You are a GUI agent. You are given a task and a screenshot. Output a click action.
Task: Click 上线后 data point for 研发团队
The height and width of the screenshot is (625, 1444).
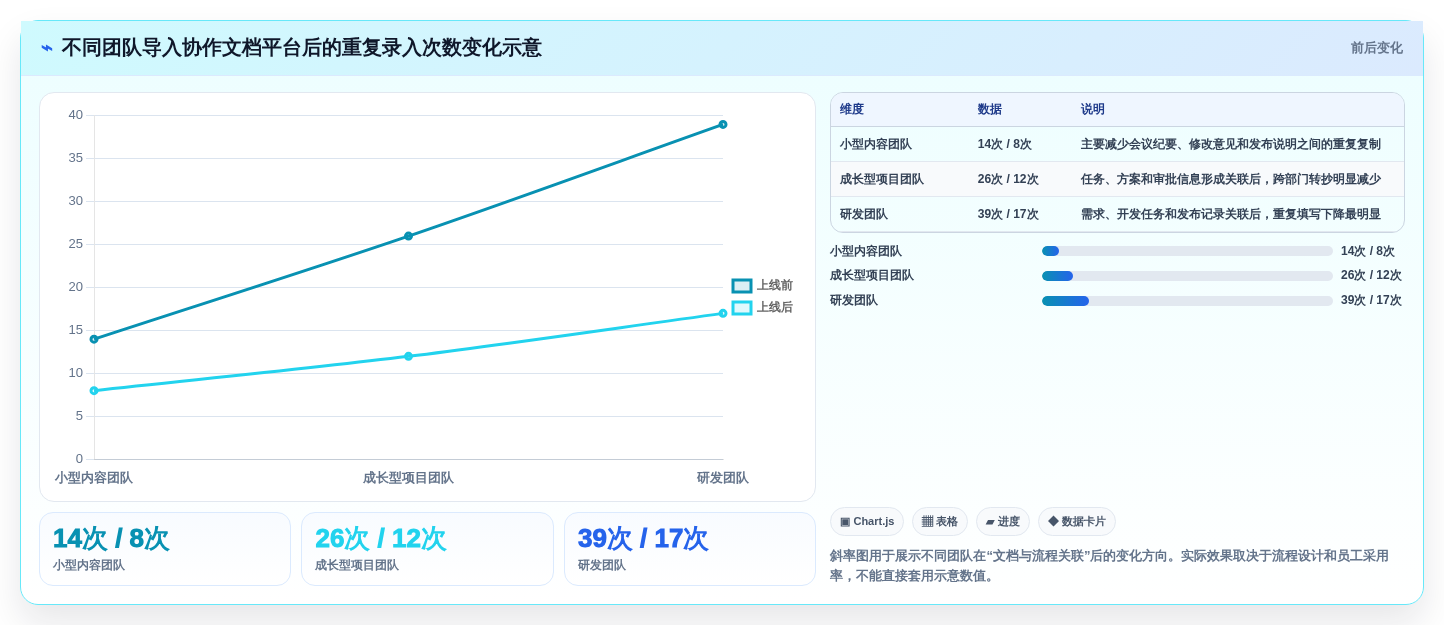(x=723, y=313)
